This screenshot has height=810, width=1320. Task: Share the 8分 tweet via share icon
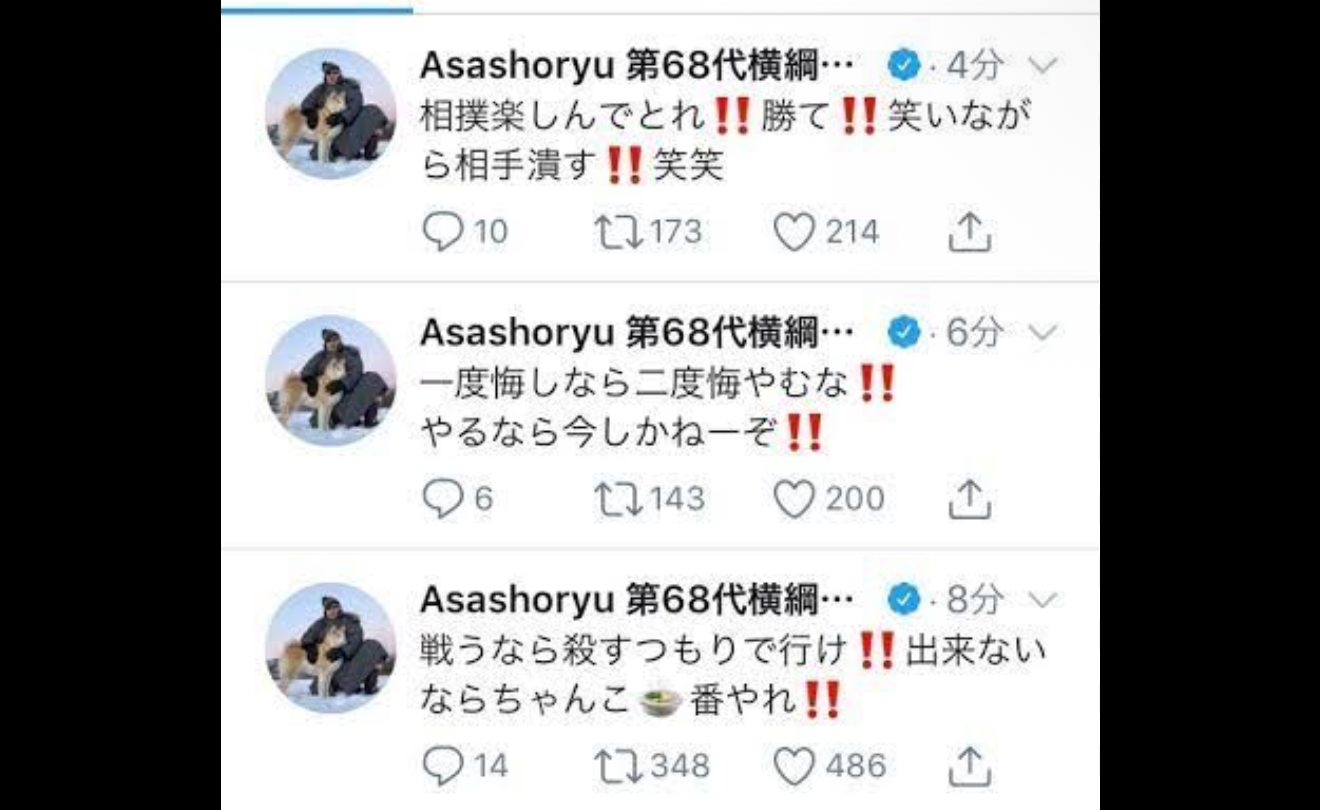(x=968, y=766)
